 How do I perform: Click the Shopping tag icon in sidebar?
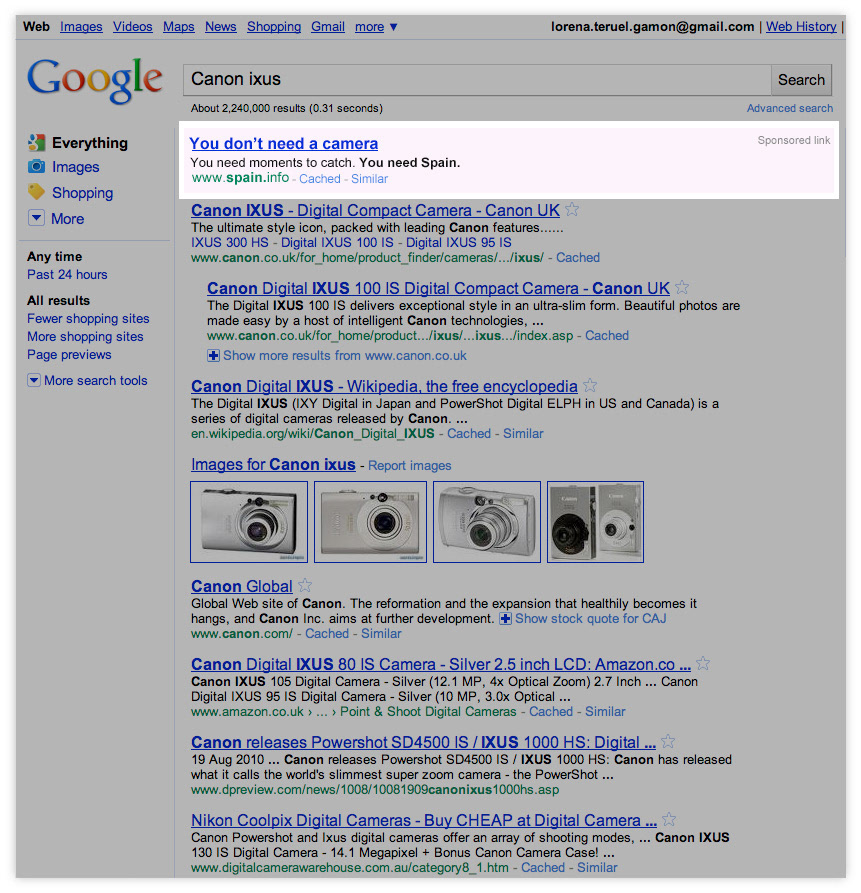tap(36, 192)
